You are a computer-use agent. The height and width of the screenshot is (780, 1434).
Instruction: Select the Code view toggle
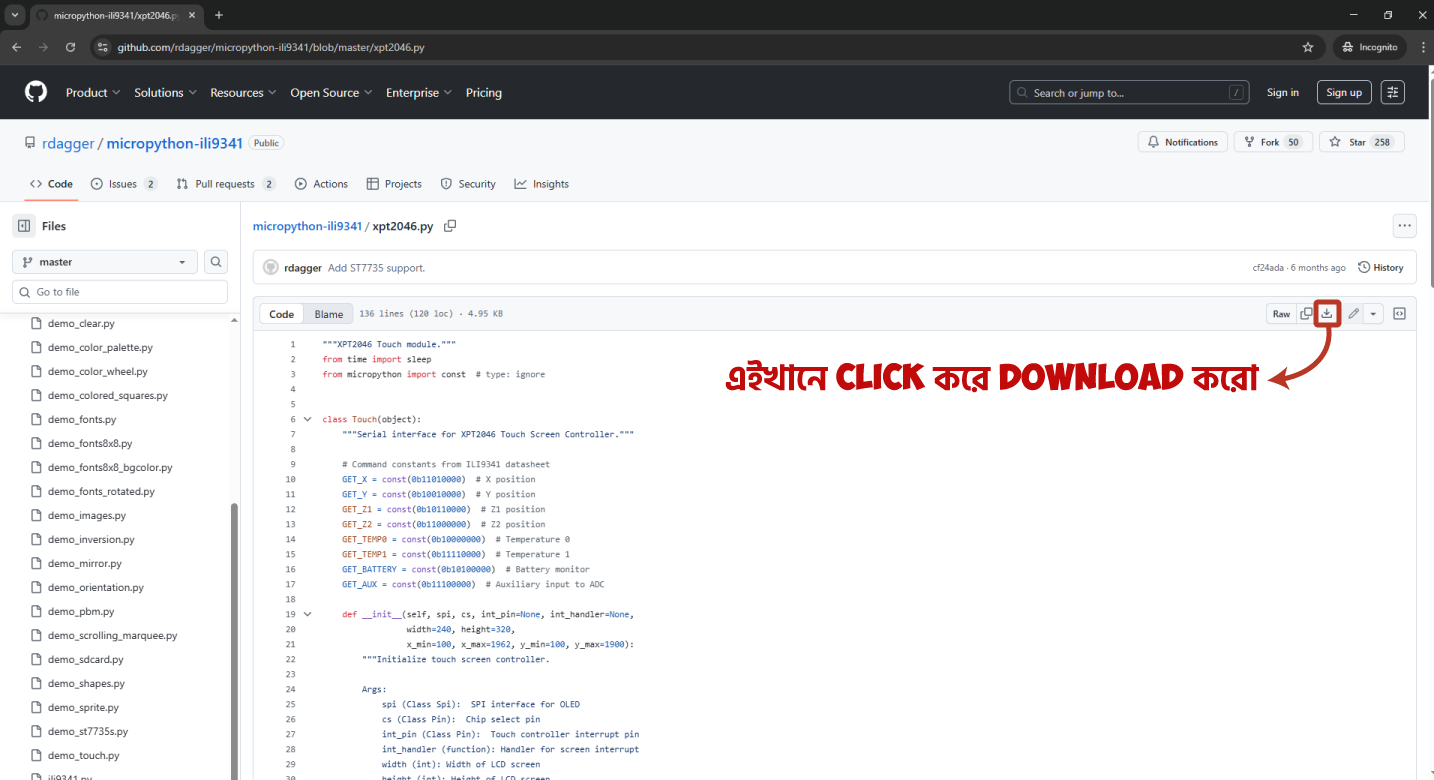click(282, 314)
